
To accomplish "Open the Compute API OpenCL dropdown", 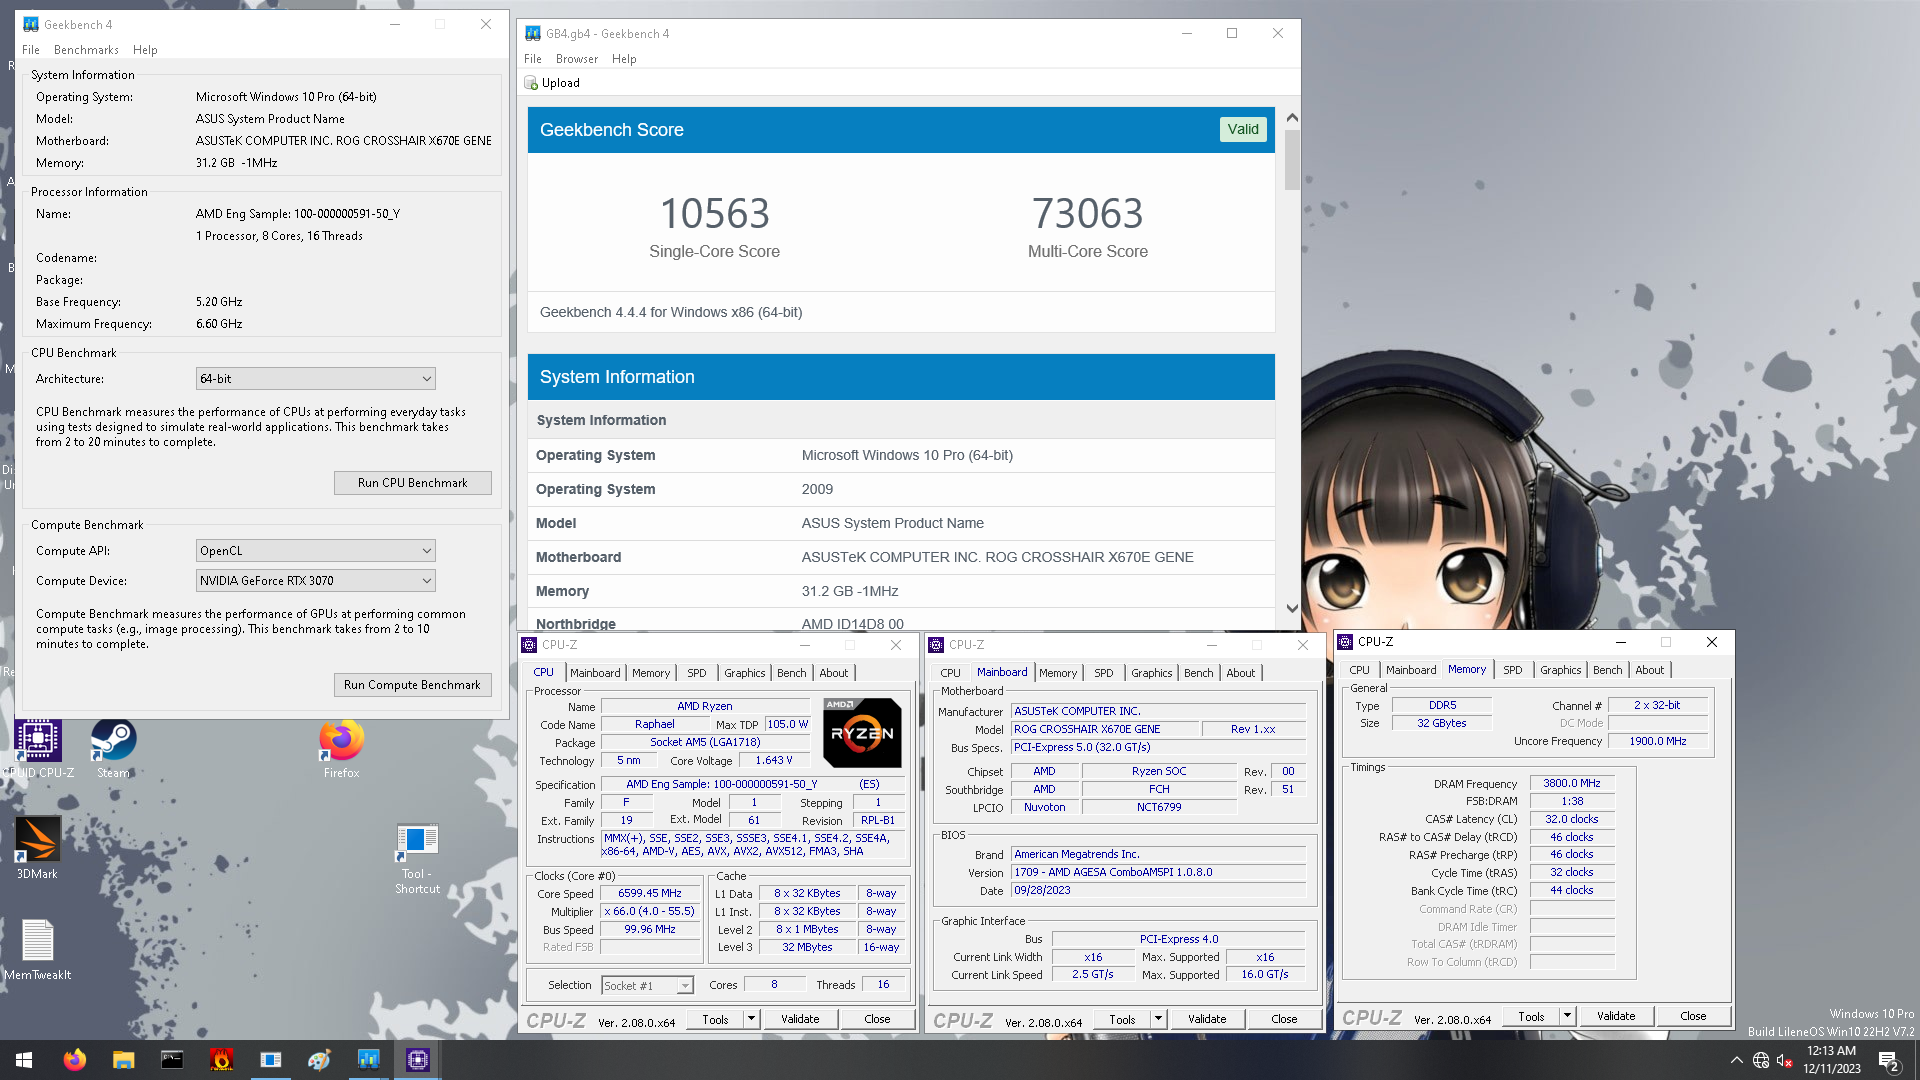I will [316, 551].
